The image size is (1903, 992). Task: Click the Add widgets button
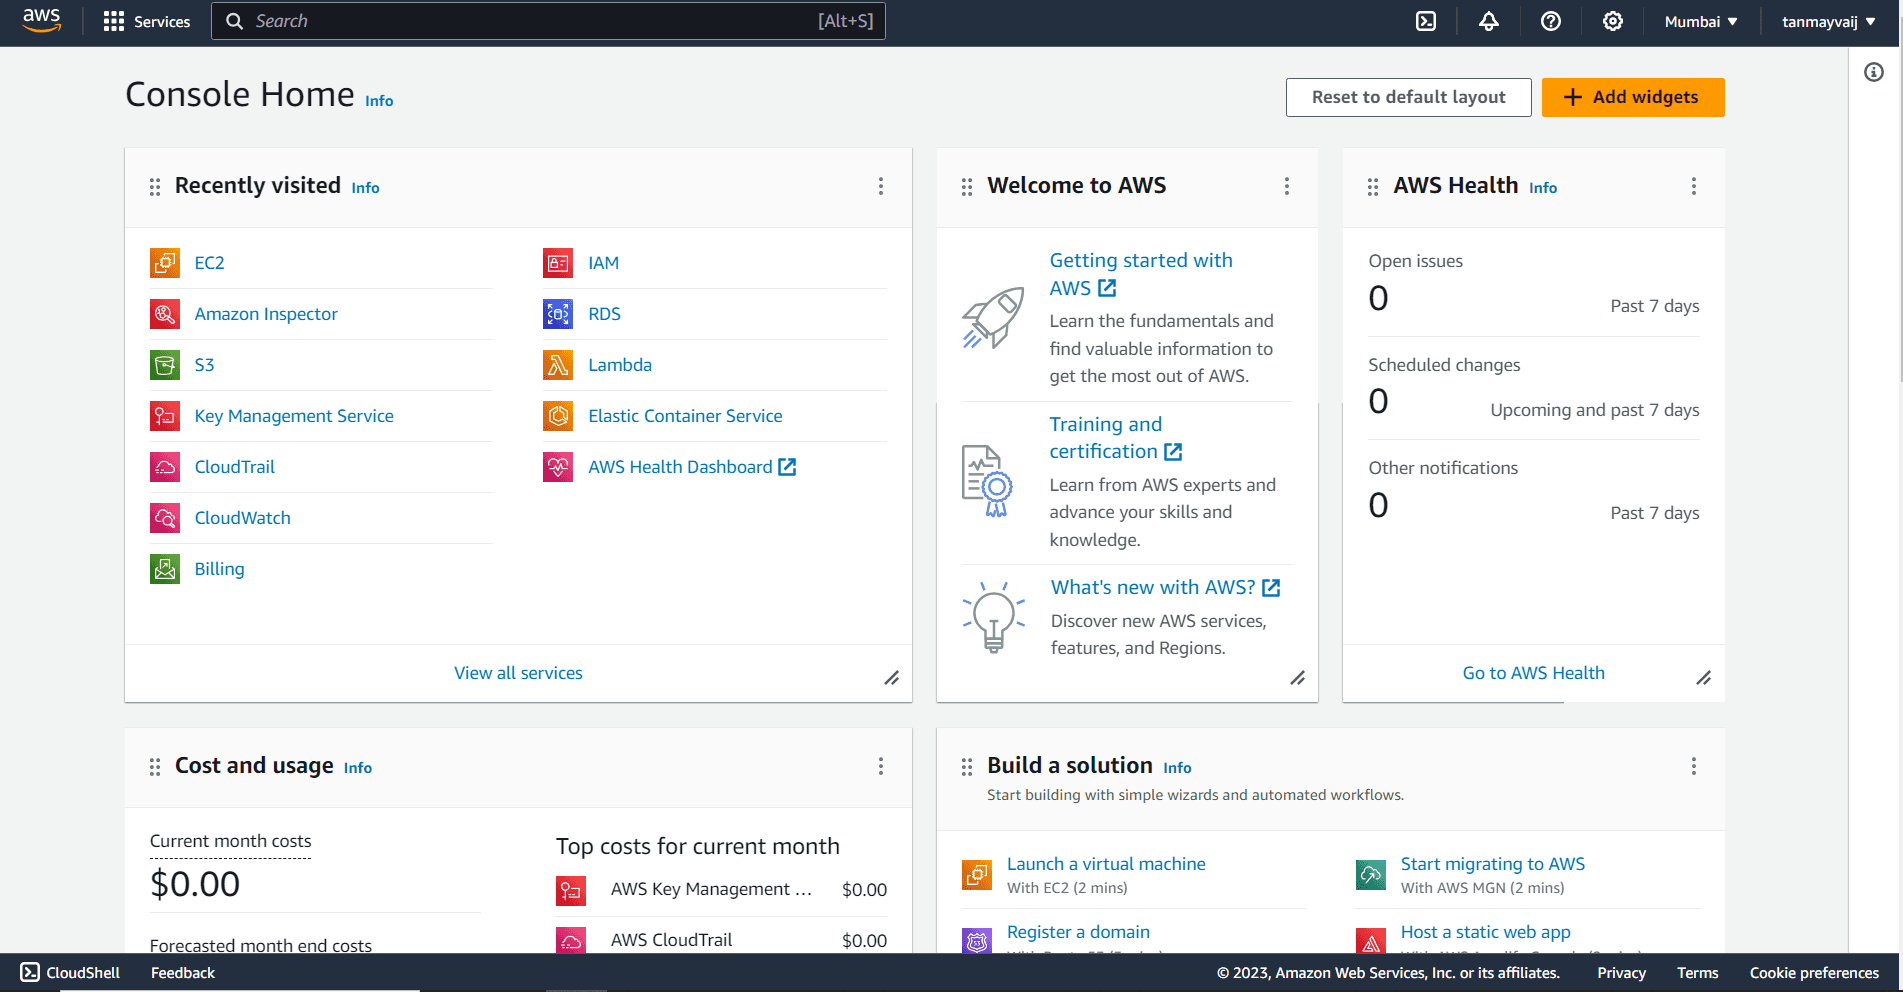point(1632,97)
